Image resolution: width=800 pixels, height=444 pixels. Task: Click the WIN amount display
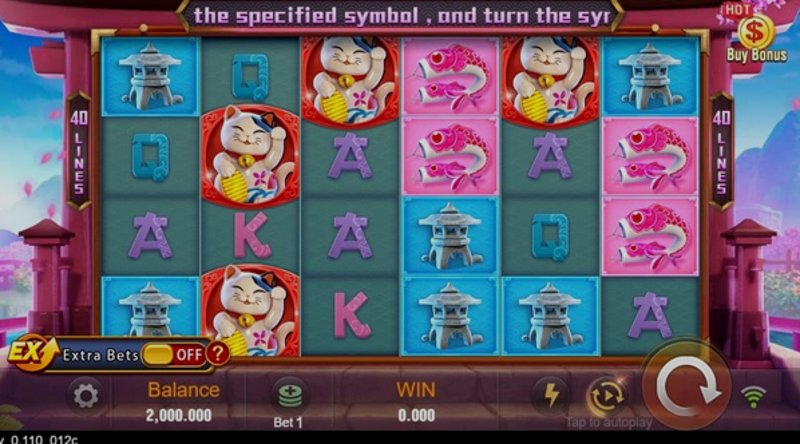(416, 415)
